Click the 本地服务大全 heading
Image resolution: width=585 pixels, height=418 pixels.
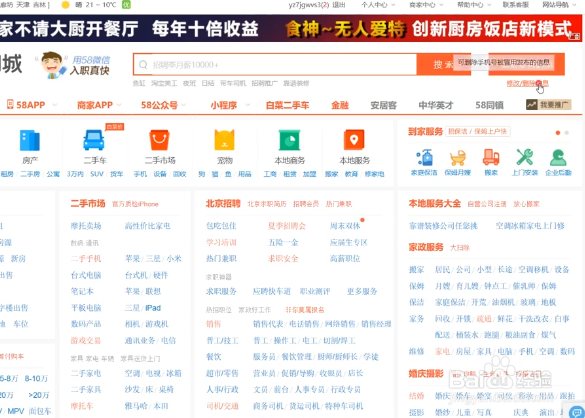[x=435, y=204]
